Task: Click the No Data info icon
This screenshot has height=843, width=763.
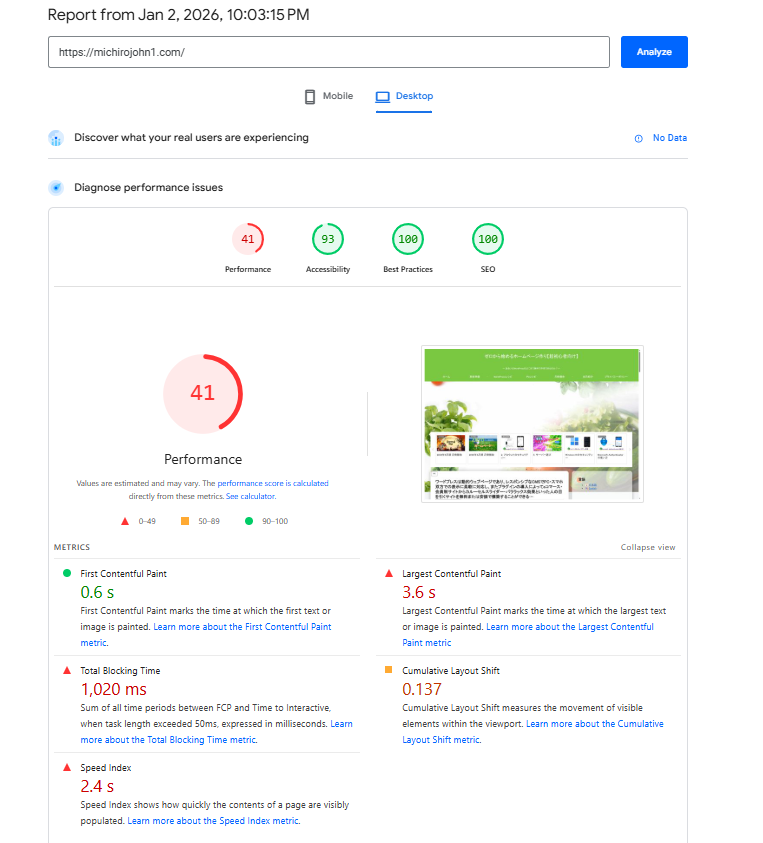Action: click(638, 139)
